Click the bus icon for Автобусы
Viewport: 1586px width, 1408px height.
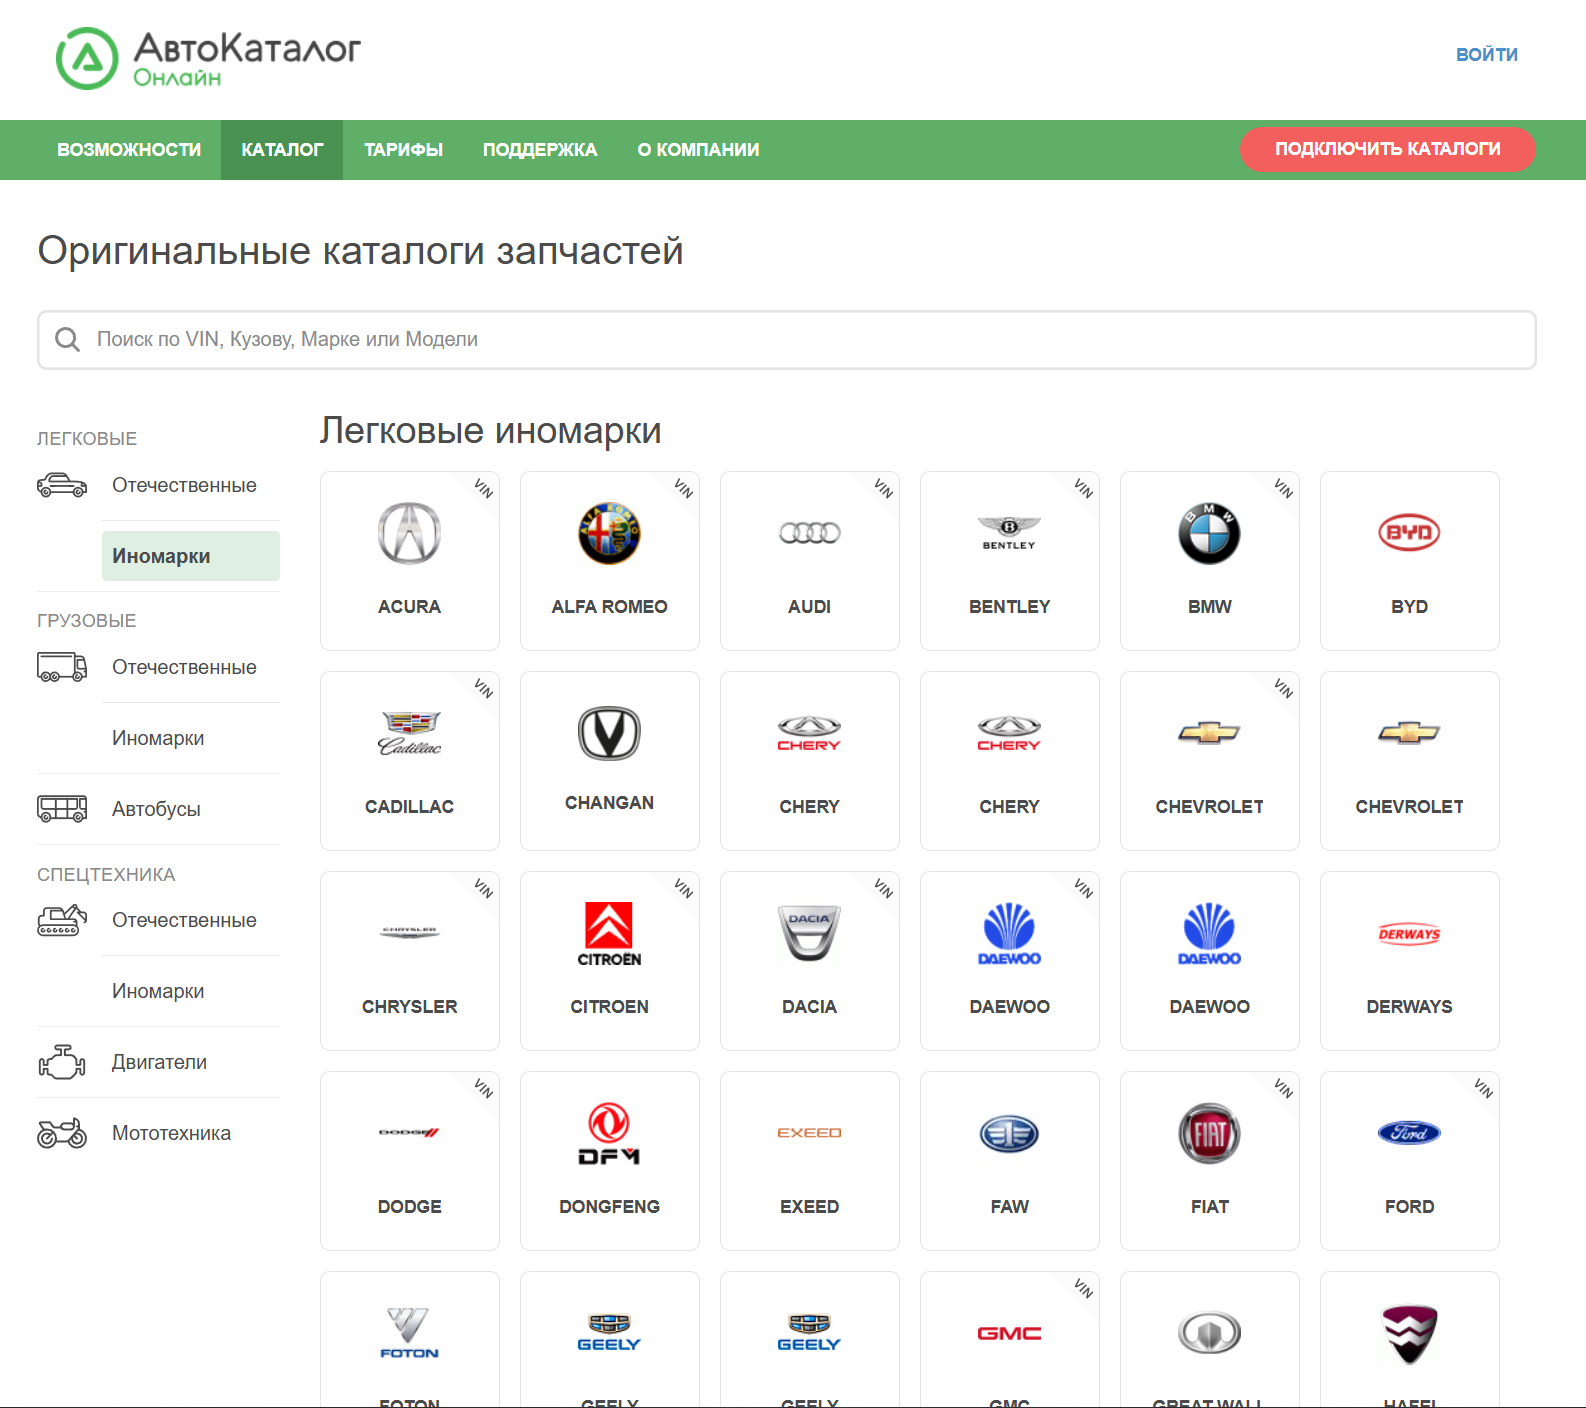point(62,809)
